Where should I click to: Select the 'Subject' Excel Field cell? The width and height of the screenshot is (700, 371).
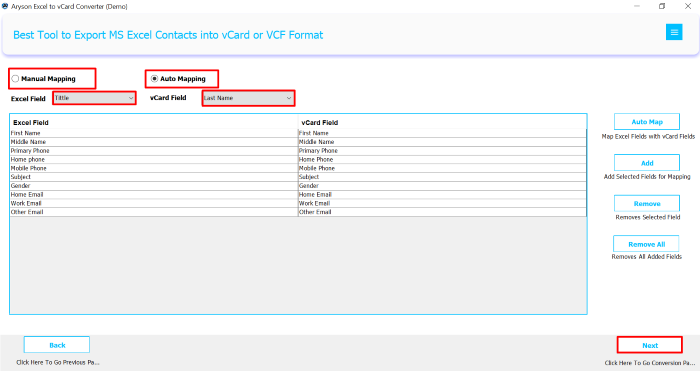(x=154, y=177)
